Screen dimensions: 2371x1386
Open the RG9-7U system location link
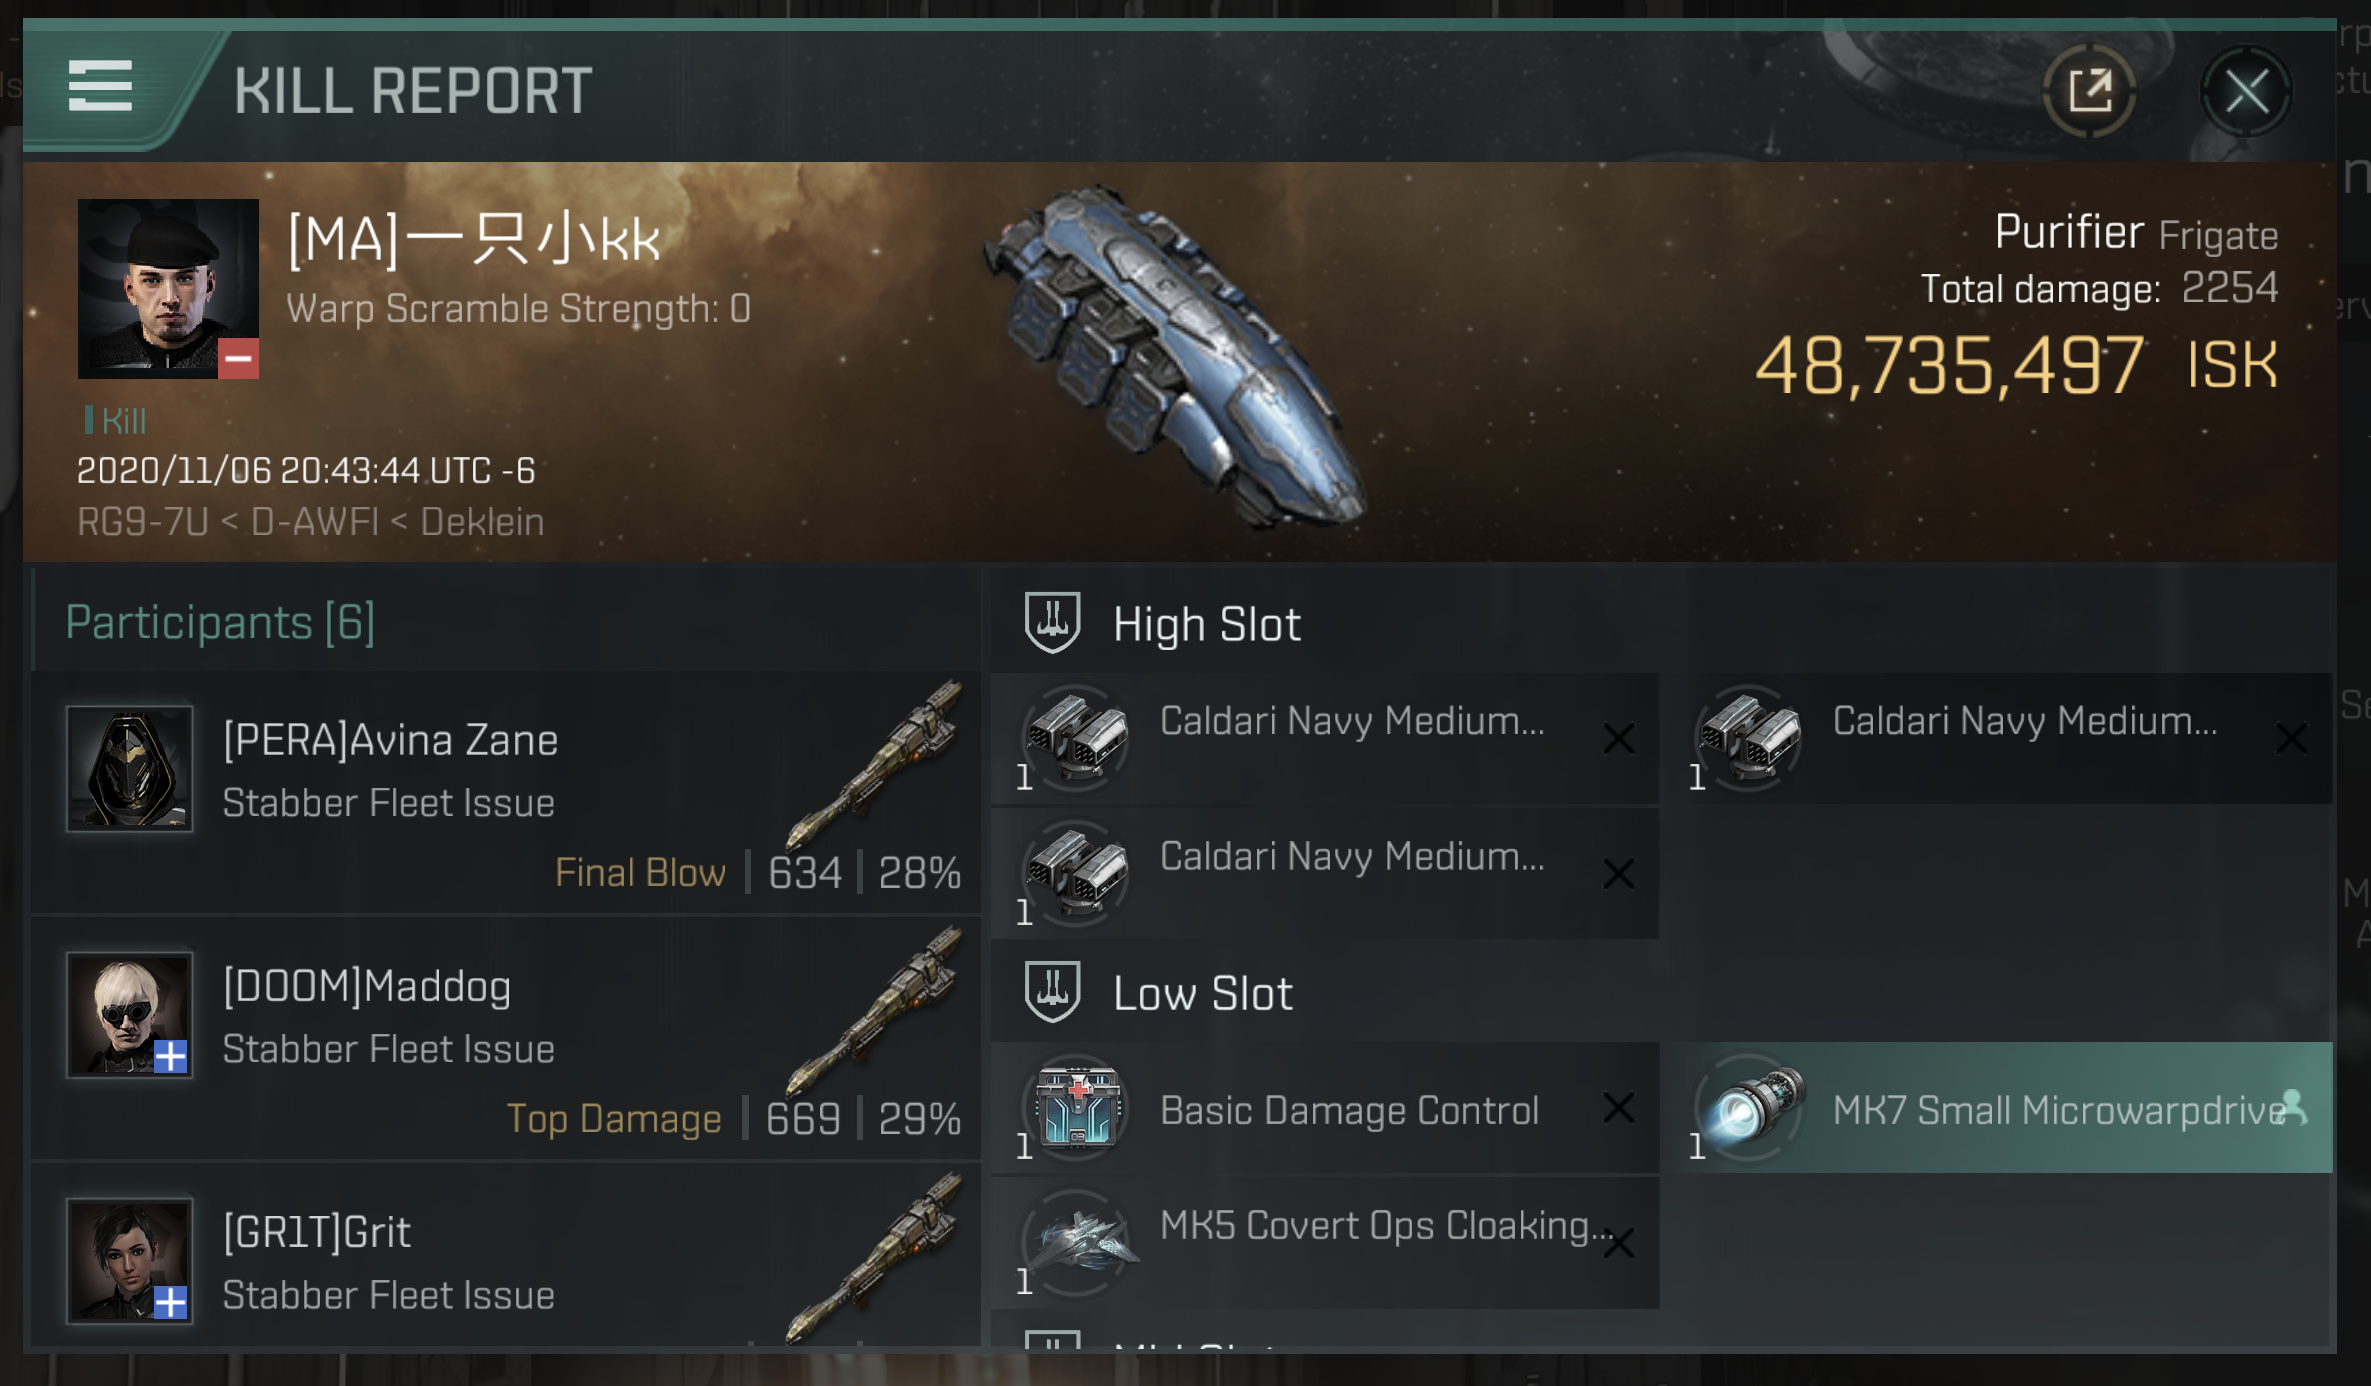(x=142, y=522)
